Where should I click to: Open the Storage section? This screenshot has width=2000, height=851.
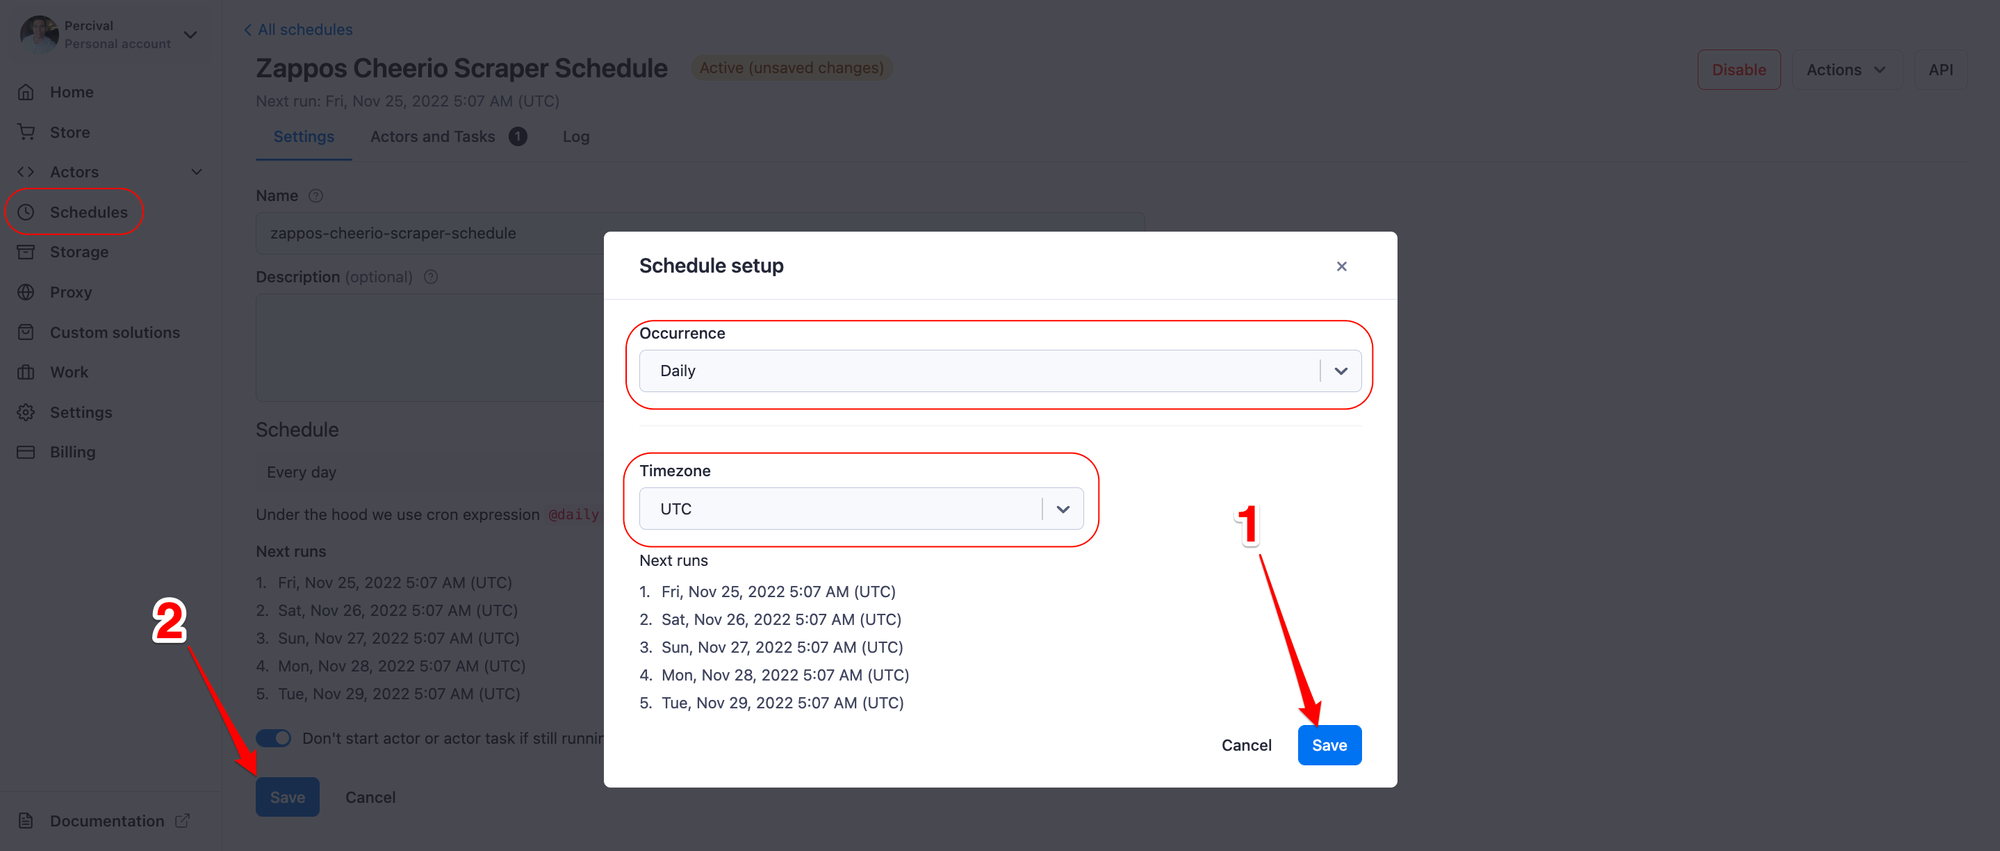(78, 251)
